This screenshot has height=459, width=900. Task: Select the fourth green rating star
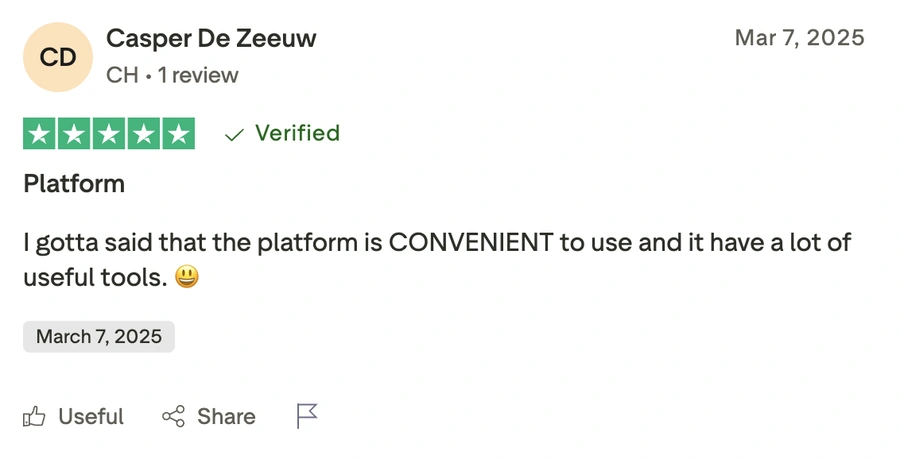coord(144,134)
